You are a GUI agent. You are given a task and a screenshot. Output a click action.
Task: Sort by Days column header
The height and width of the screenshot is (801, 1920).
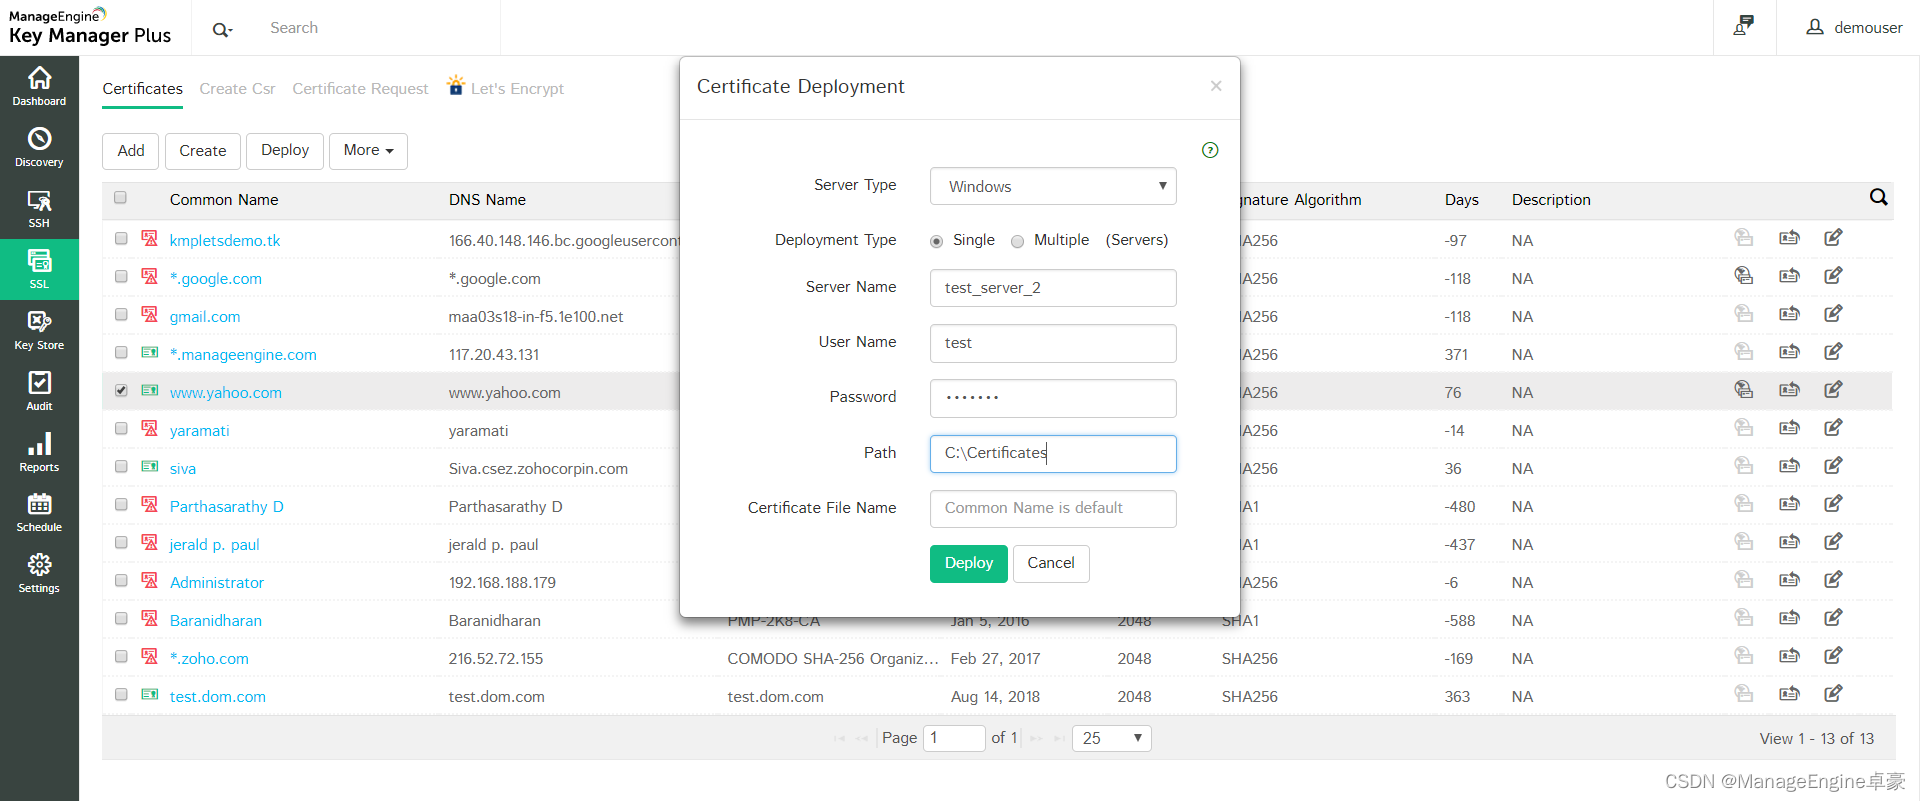[1461, 200]
